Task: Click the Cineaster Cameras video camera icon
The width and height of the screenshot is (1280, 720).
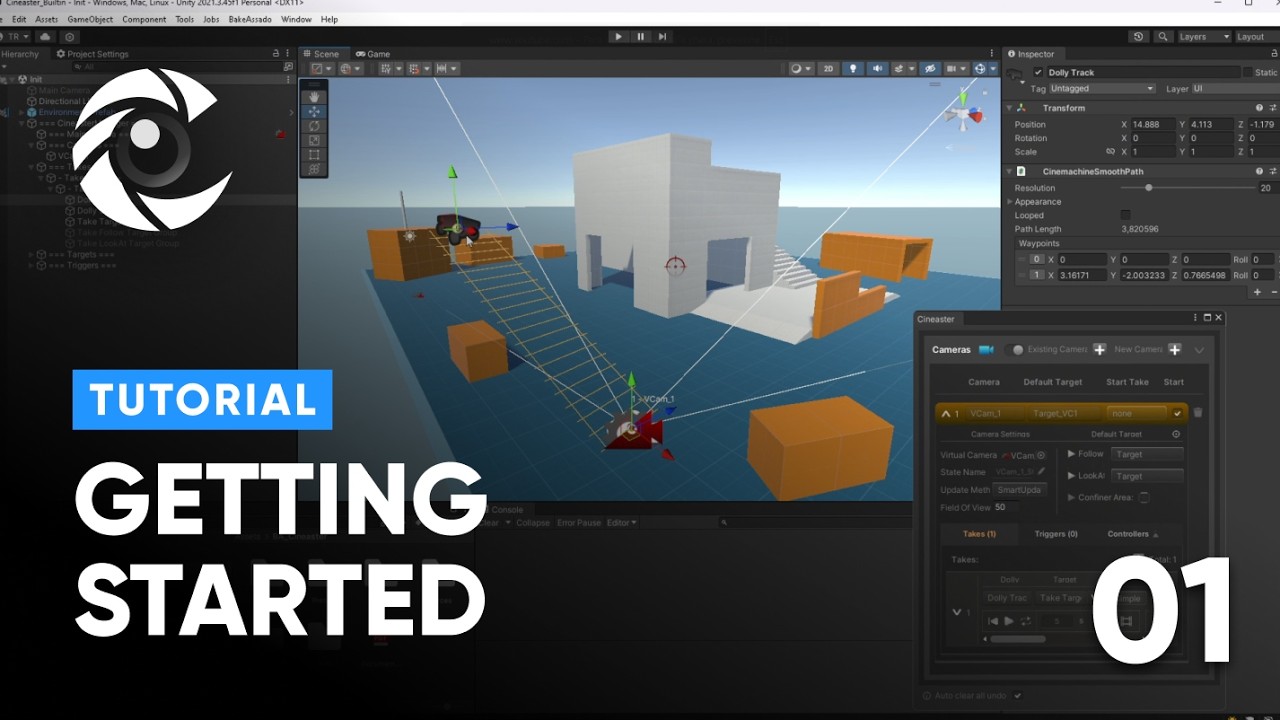Action: point(986,350)
